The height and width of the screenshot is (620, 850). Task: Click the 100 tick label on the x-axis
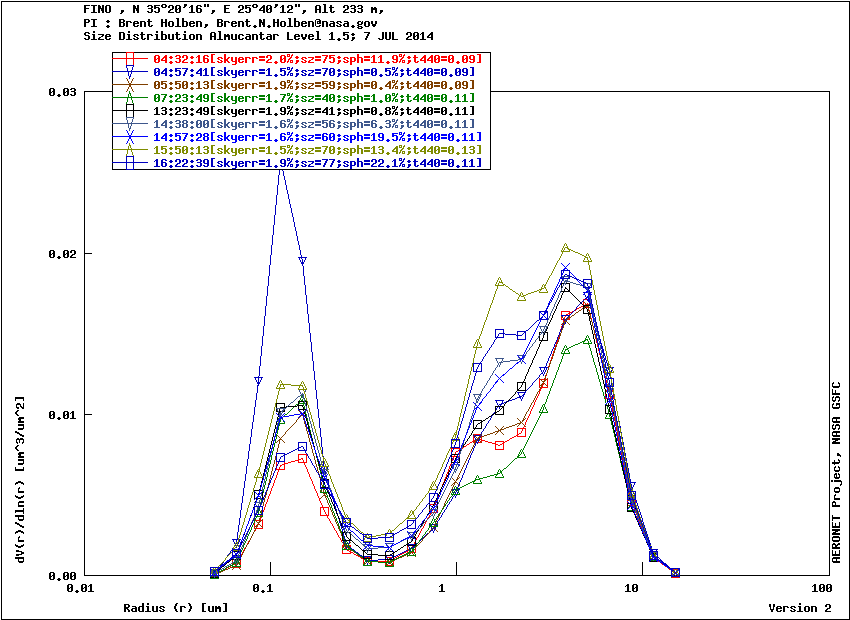(x=820, y=591)
